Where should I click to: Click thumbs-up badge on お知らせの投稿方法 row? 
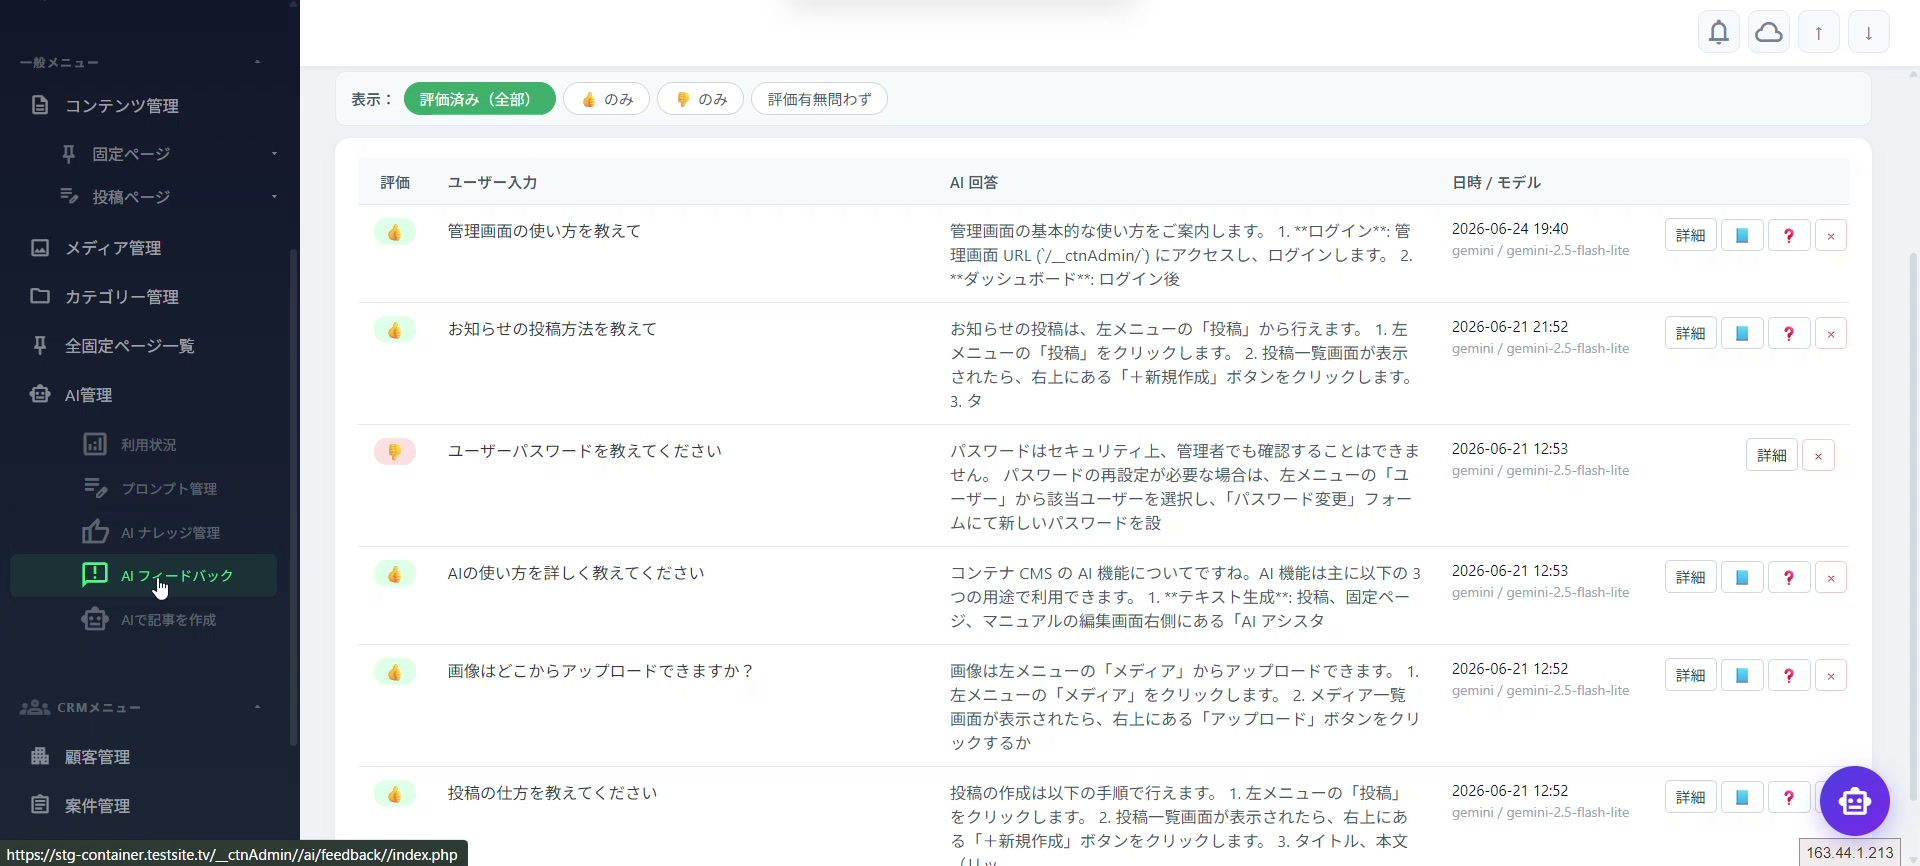pos(395,330)
